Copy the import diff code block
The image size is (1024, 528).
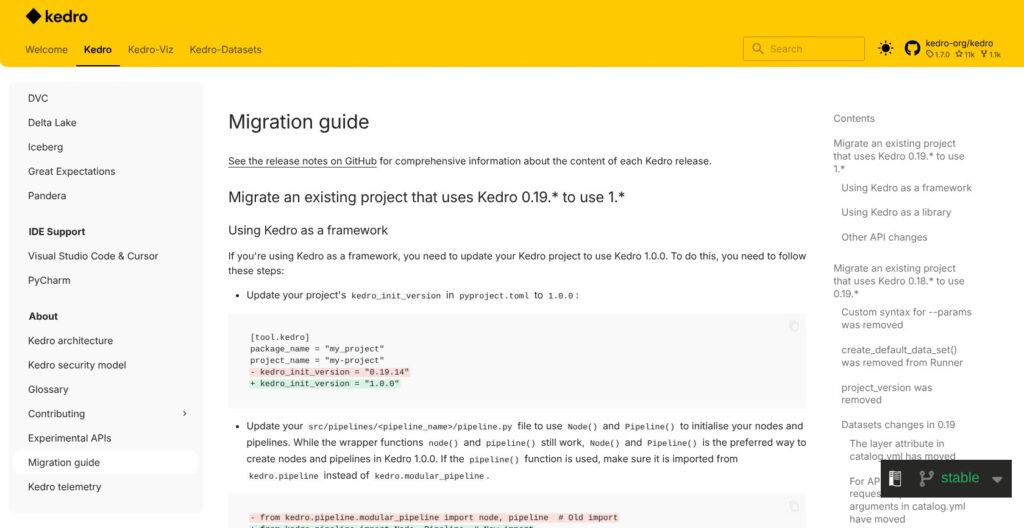[793, 506]
